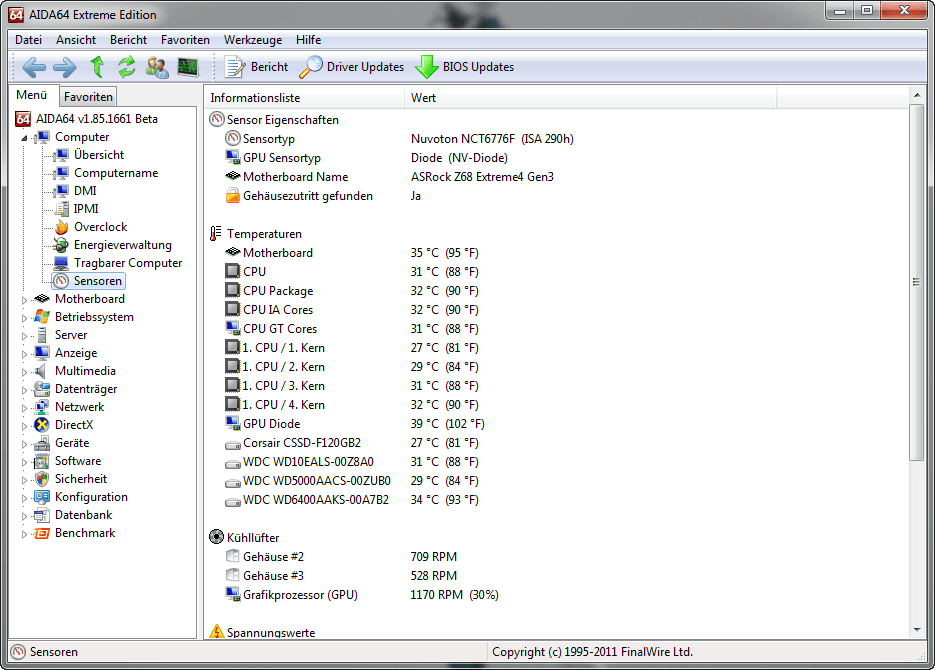Viewport: 935px width, 670px height.
Task: Switch to the Menü tab
Action: (x=32, y=95)
